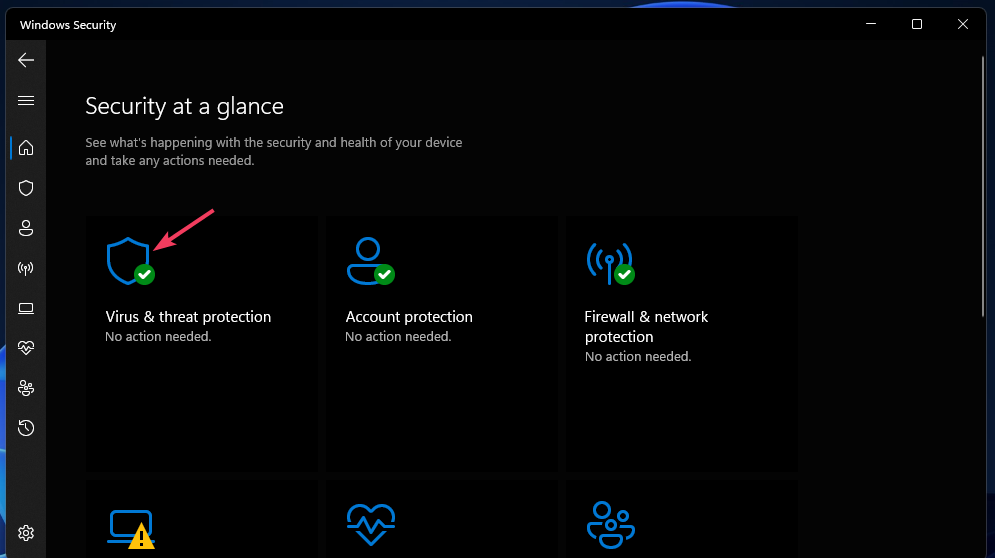Close the Windows Security window
Image resolution: width=995 pixels, height=558 pixels.
(x=963, y=24)
